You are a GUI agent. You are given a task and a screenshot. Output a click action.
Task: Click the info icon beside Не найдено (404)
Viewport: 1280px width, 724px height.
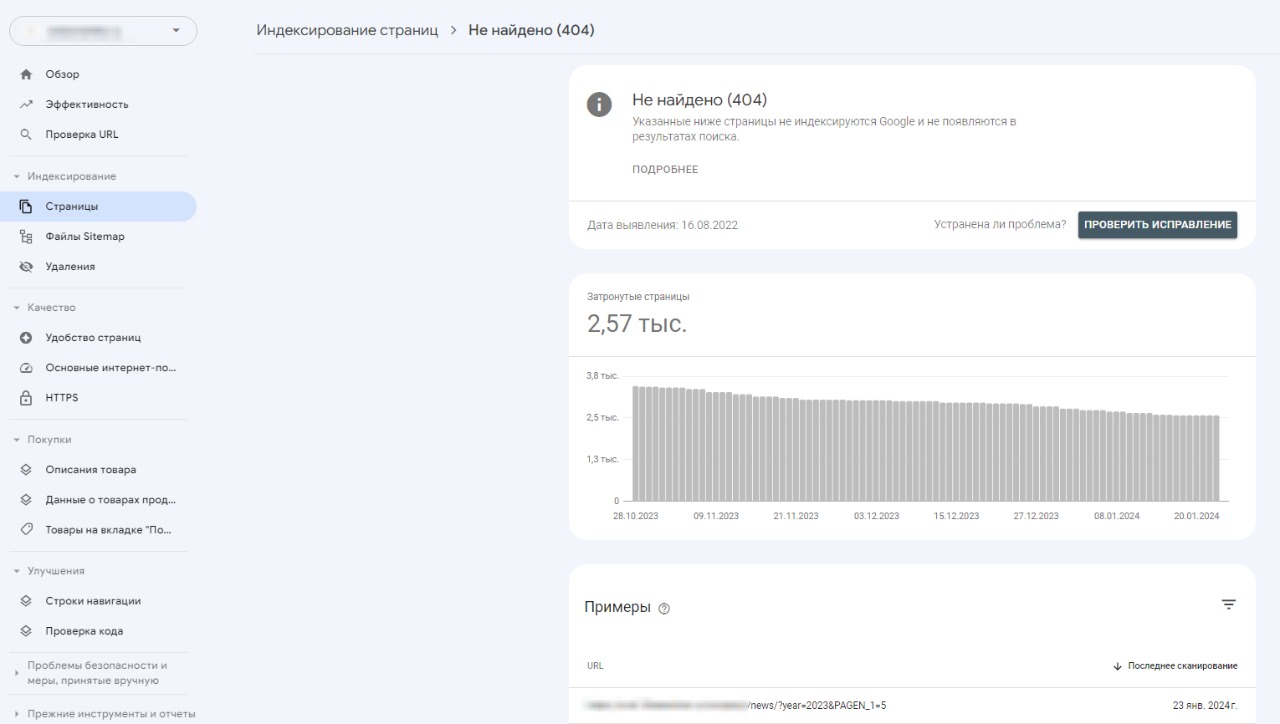click(599, 104)
